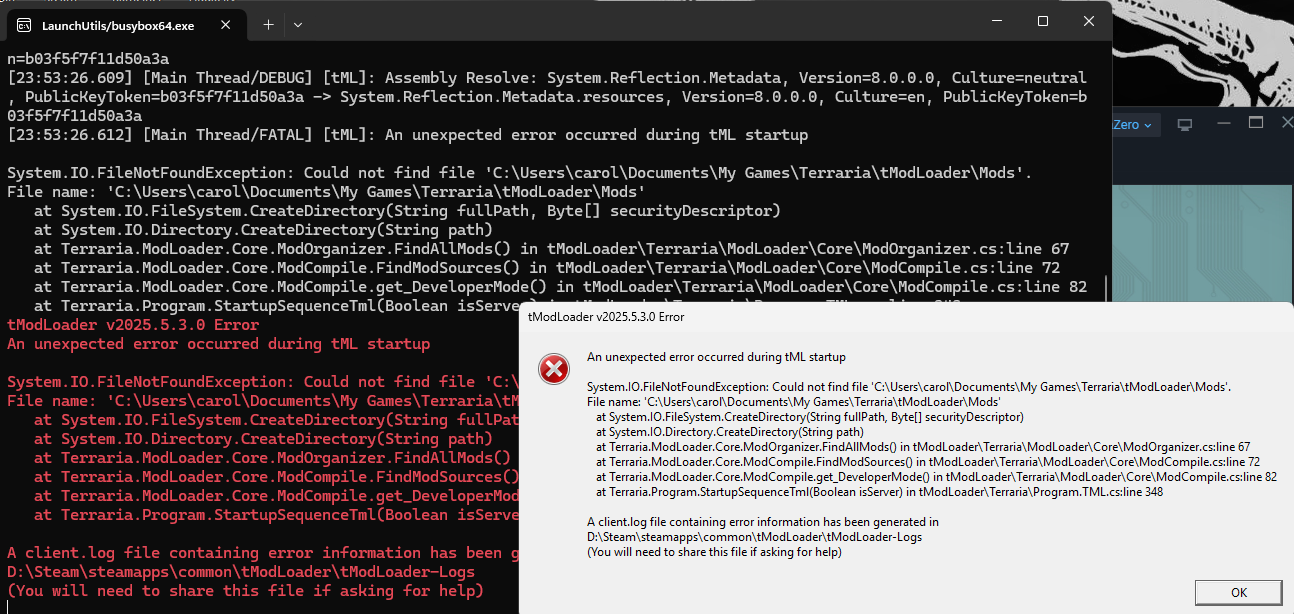1294x614 pixels.
Task: Minimize the terminal window
Action: click(x=996, y=21)
